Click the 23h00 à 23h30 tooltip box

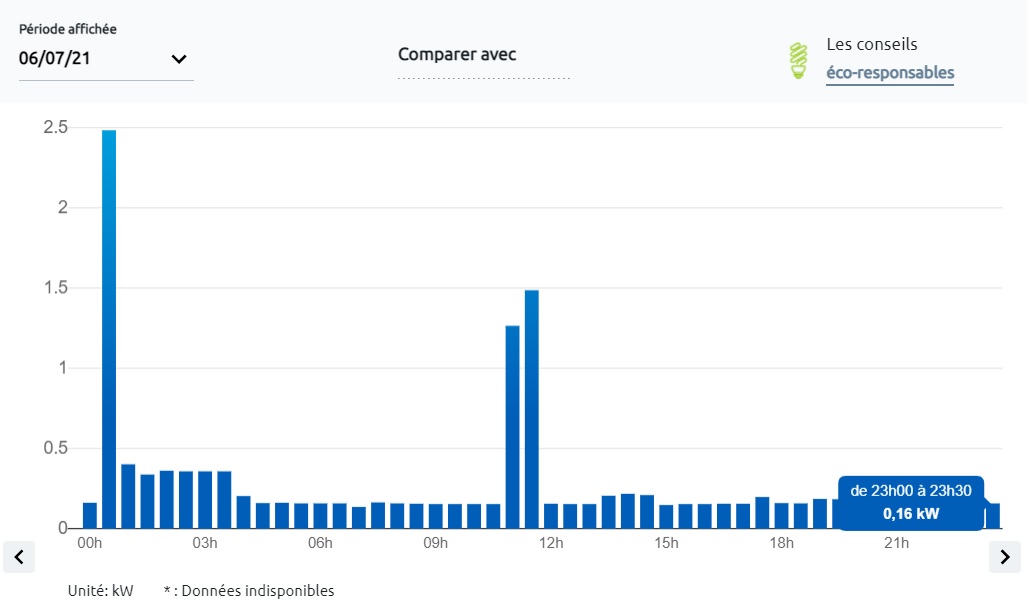910,502
